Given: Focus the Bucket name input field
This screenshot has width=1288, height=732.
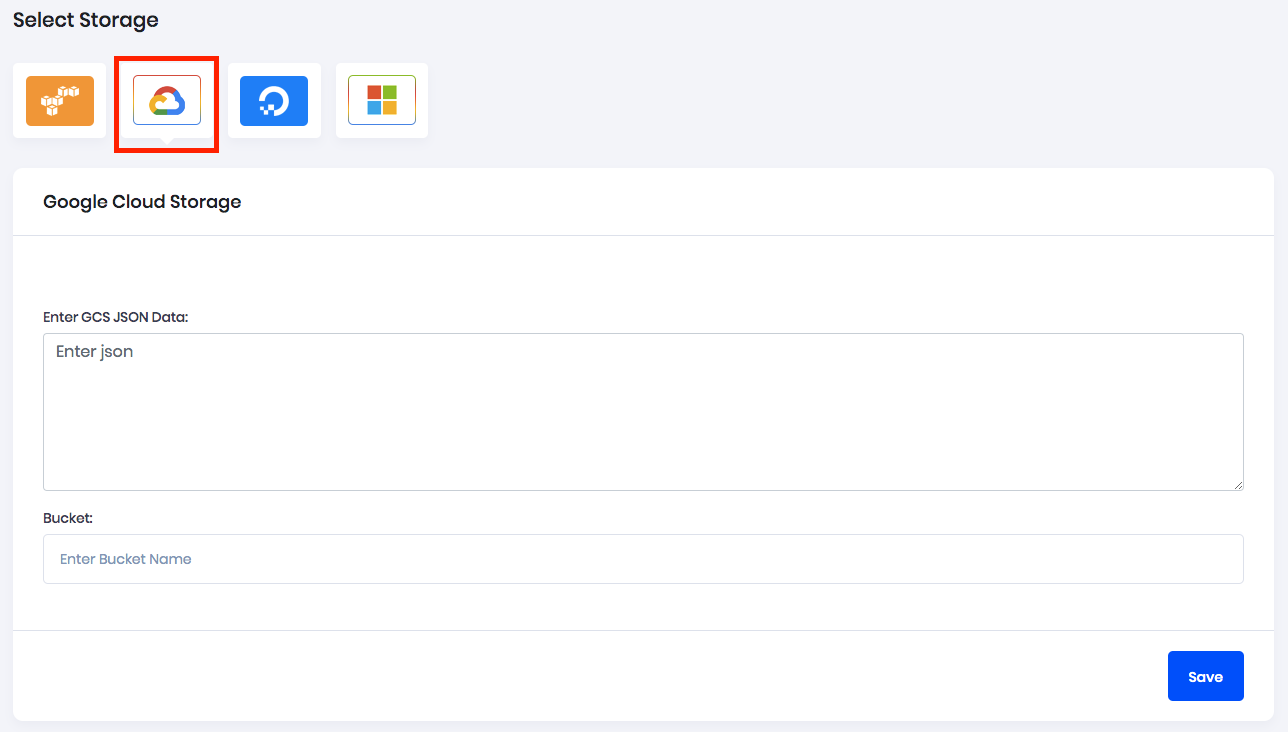Looking at the screenshot, I should click(x=643, y=559).
